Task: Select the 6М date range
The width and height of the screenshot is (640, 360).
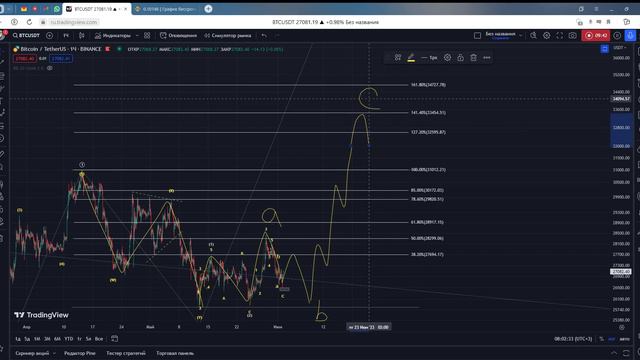Action: [x=58, y=339]
